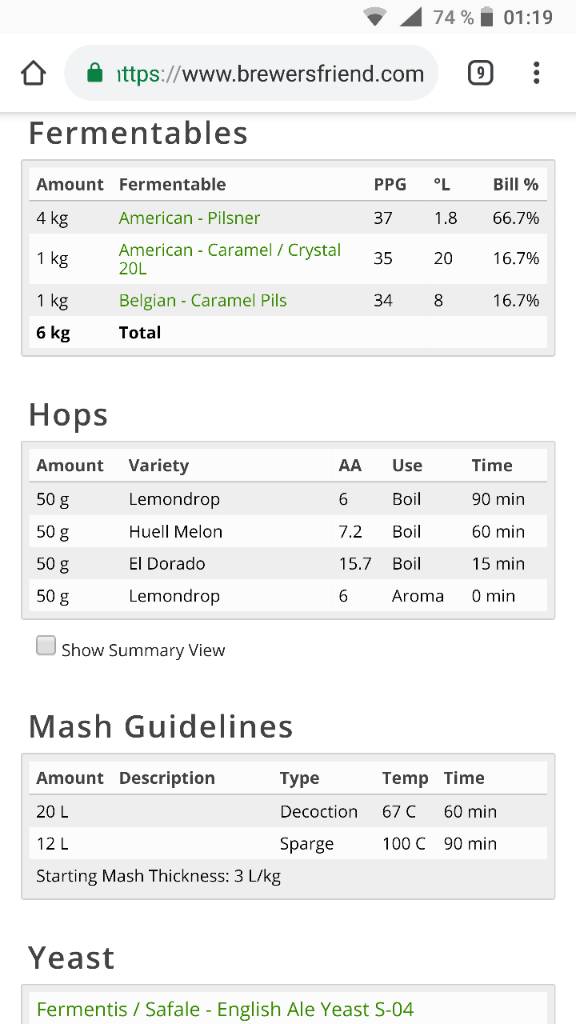Tap the green padlock security icon

pos(95,72)
